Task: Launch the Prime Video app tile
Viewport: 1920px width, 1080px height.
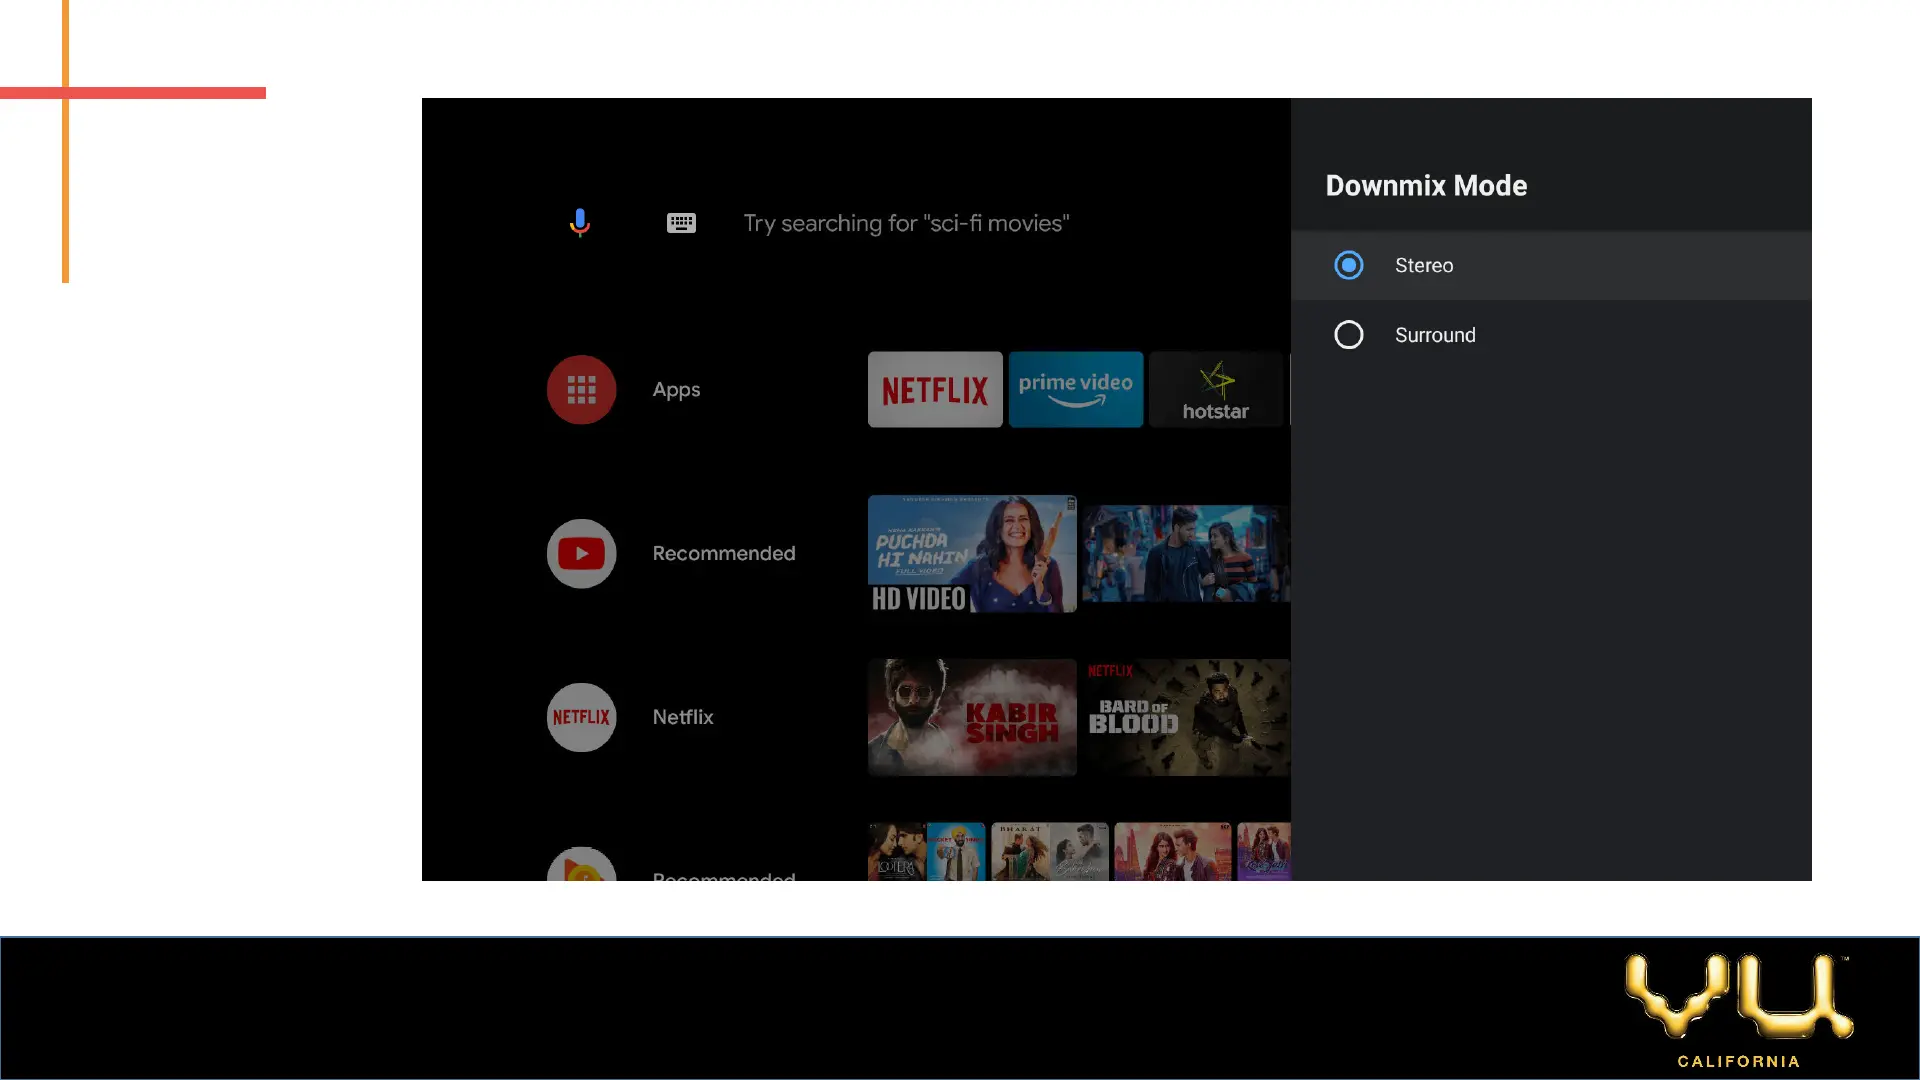Action: coord(1075,389)
